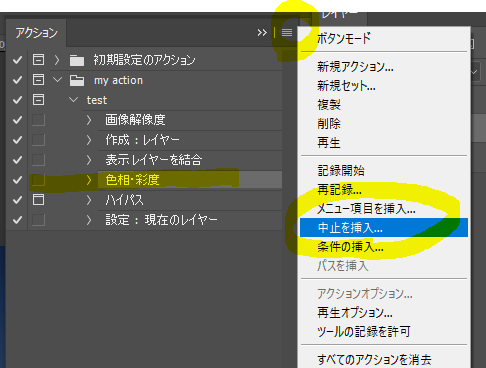Toggle dialog control for ハイパス step
Viewport: 486px width, 368px height.
click(38, 200)
